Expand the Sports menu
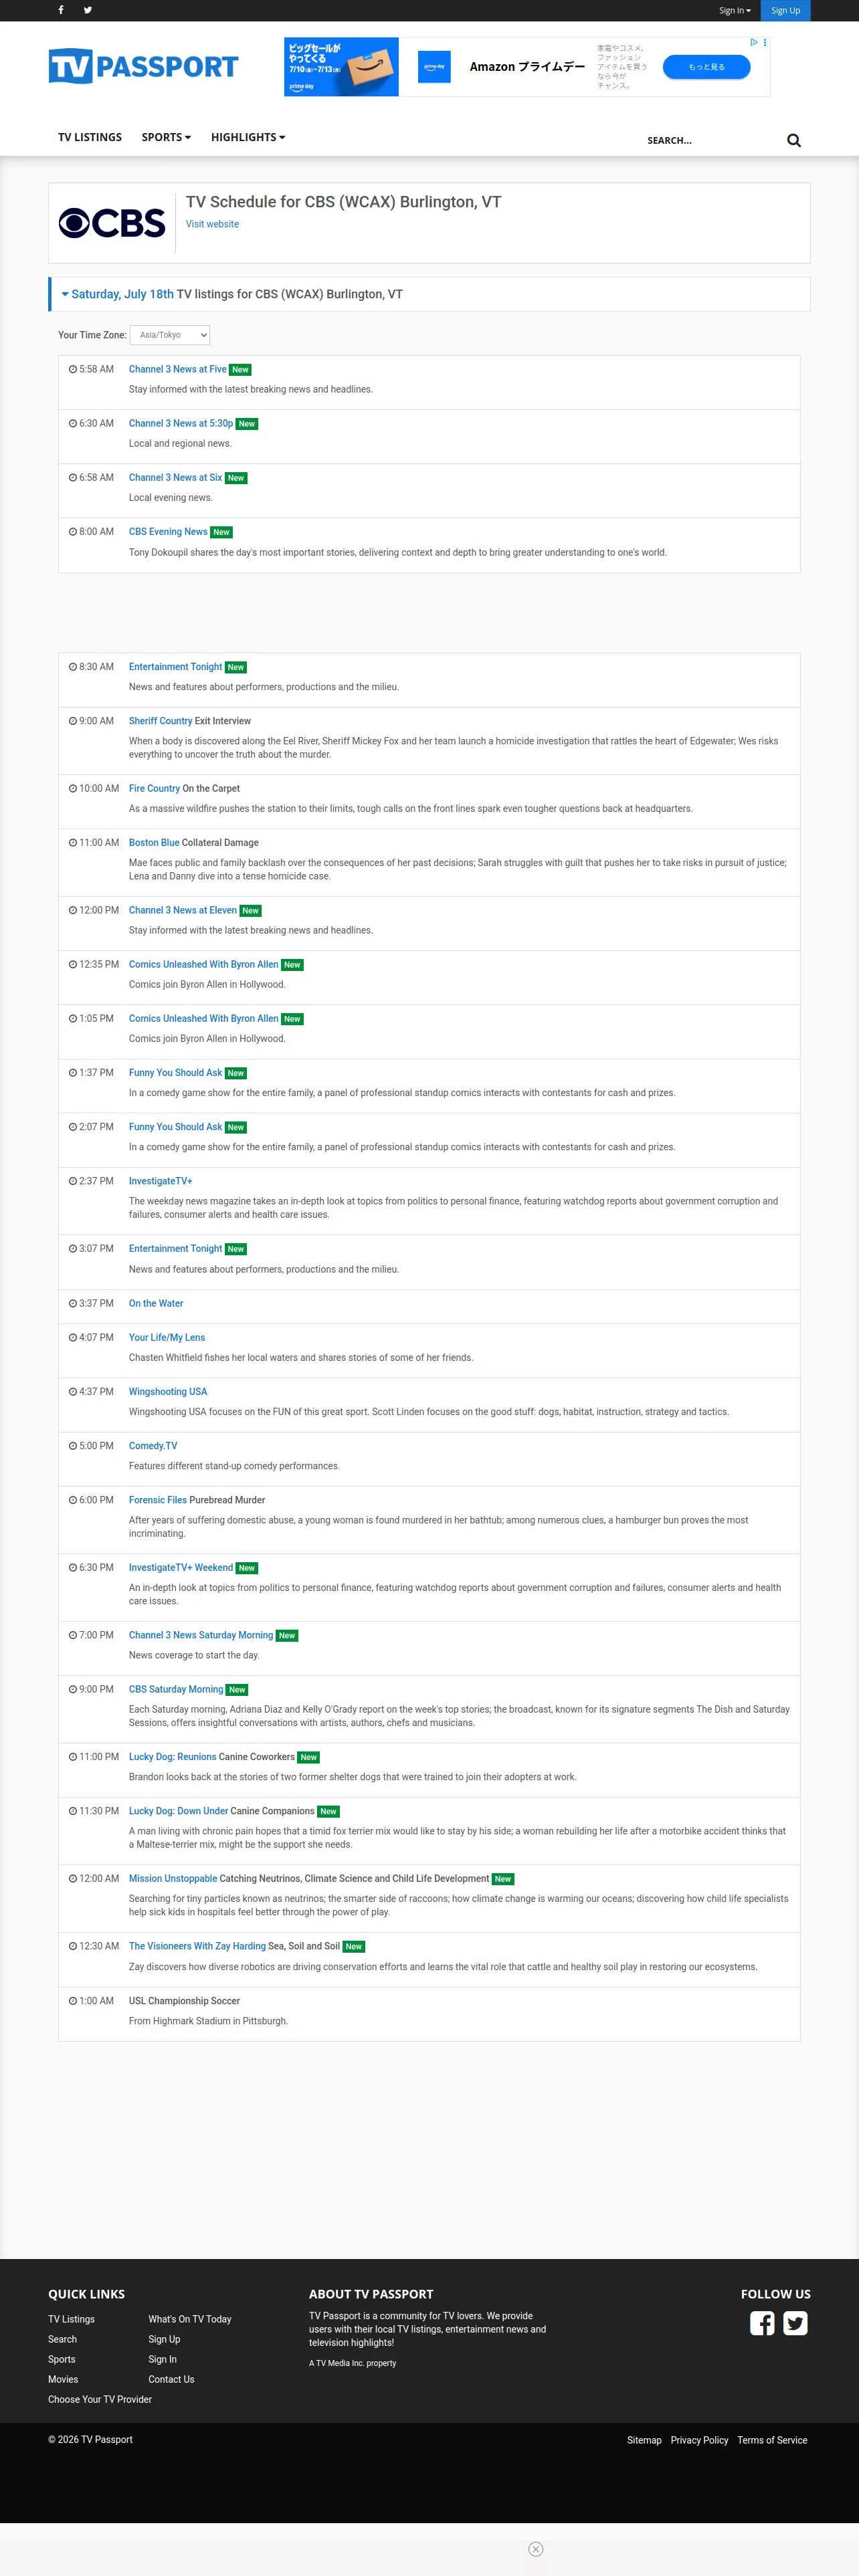The image size is (859, 2576). click(166, 137)
